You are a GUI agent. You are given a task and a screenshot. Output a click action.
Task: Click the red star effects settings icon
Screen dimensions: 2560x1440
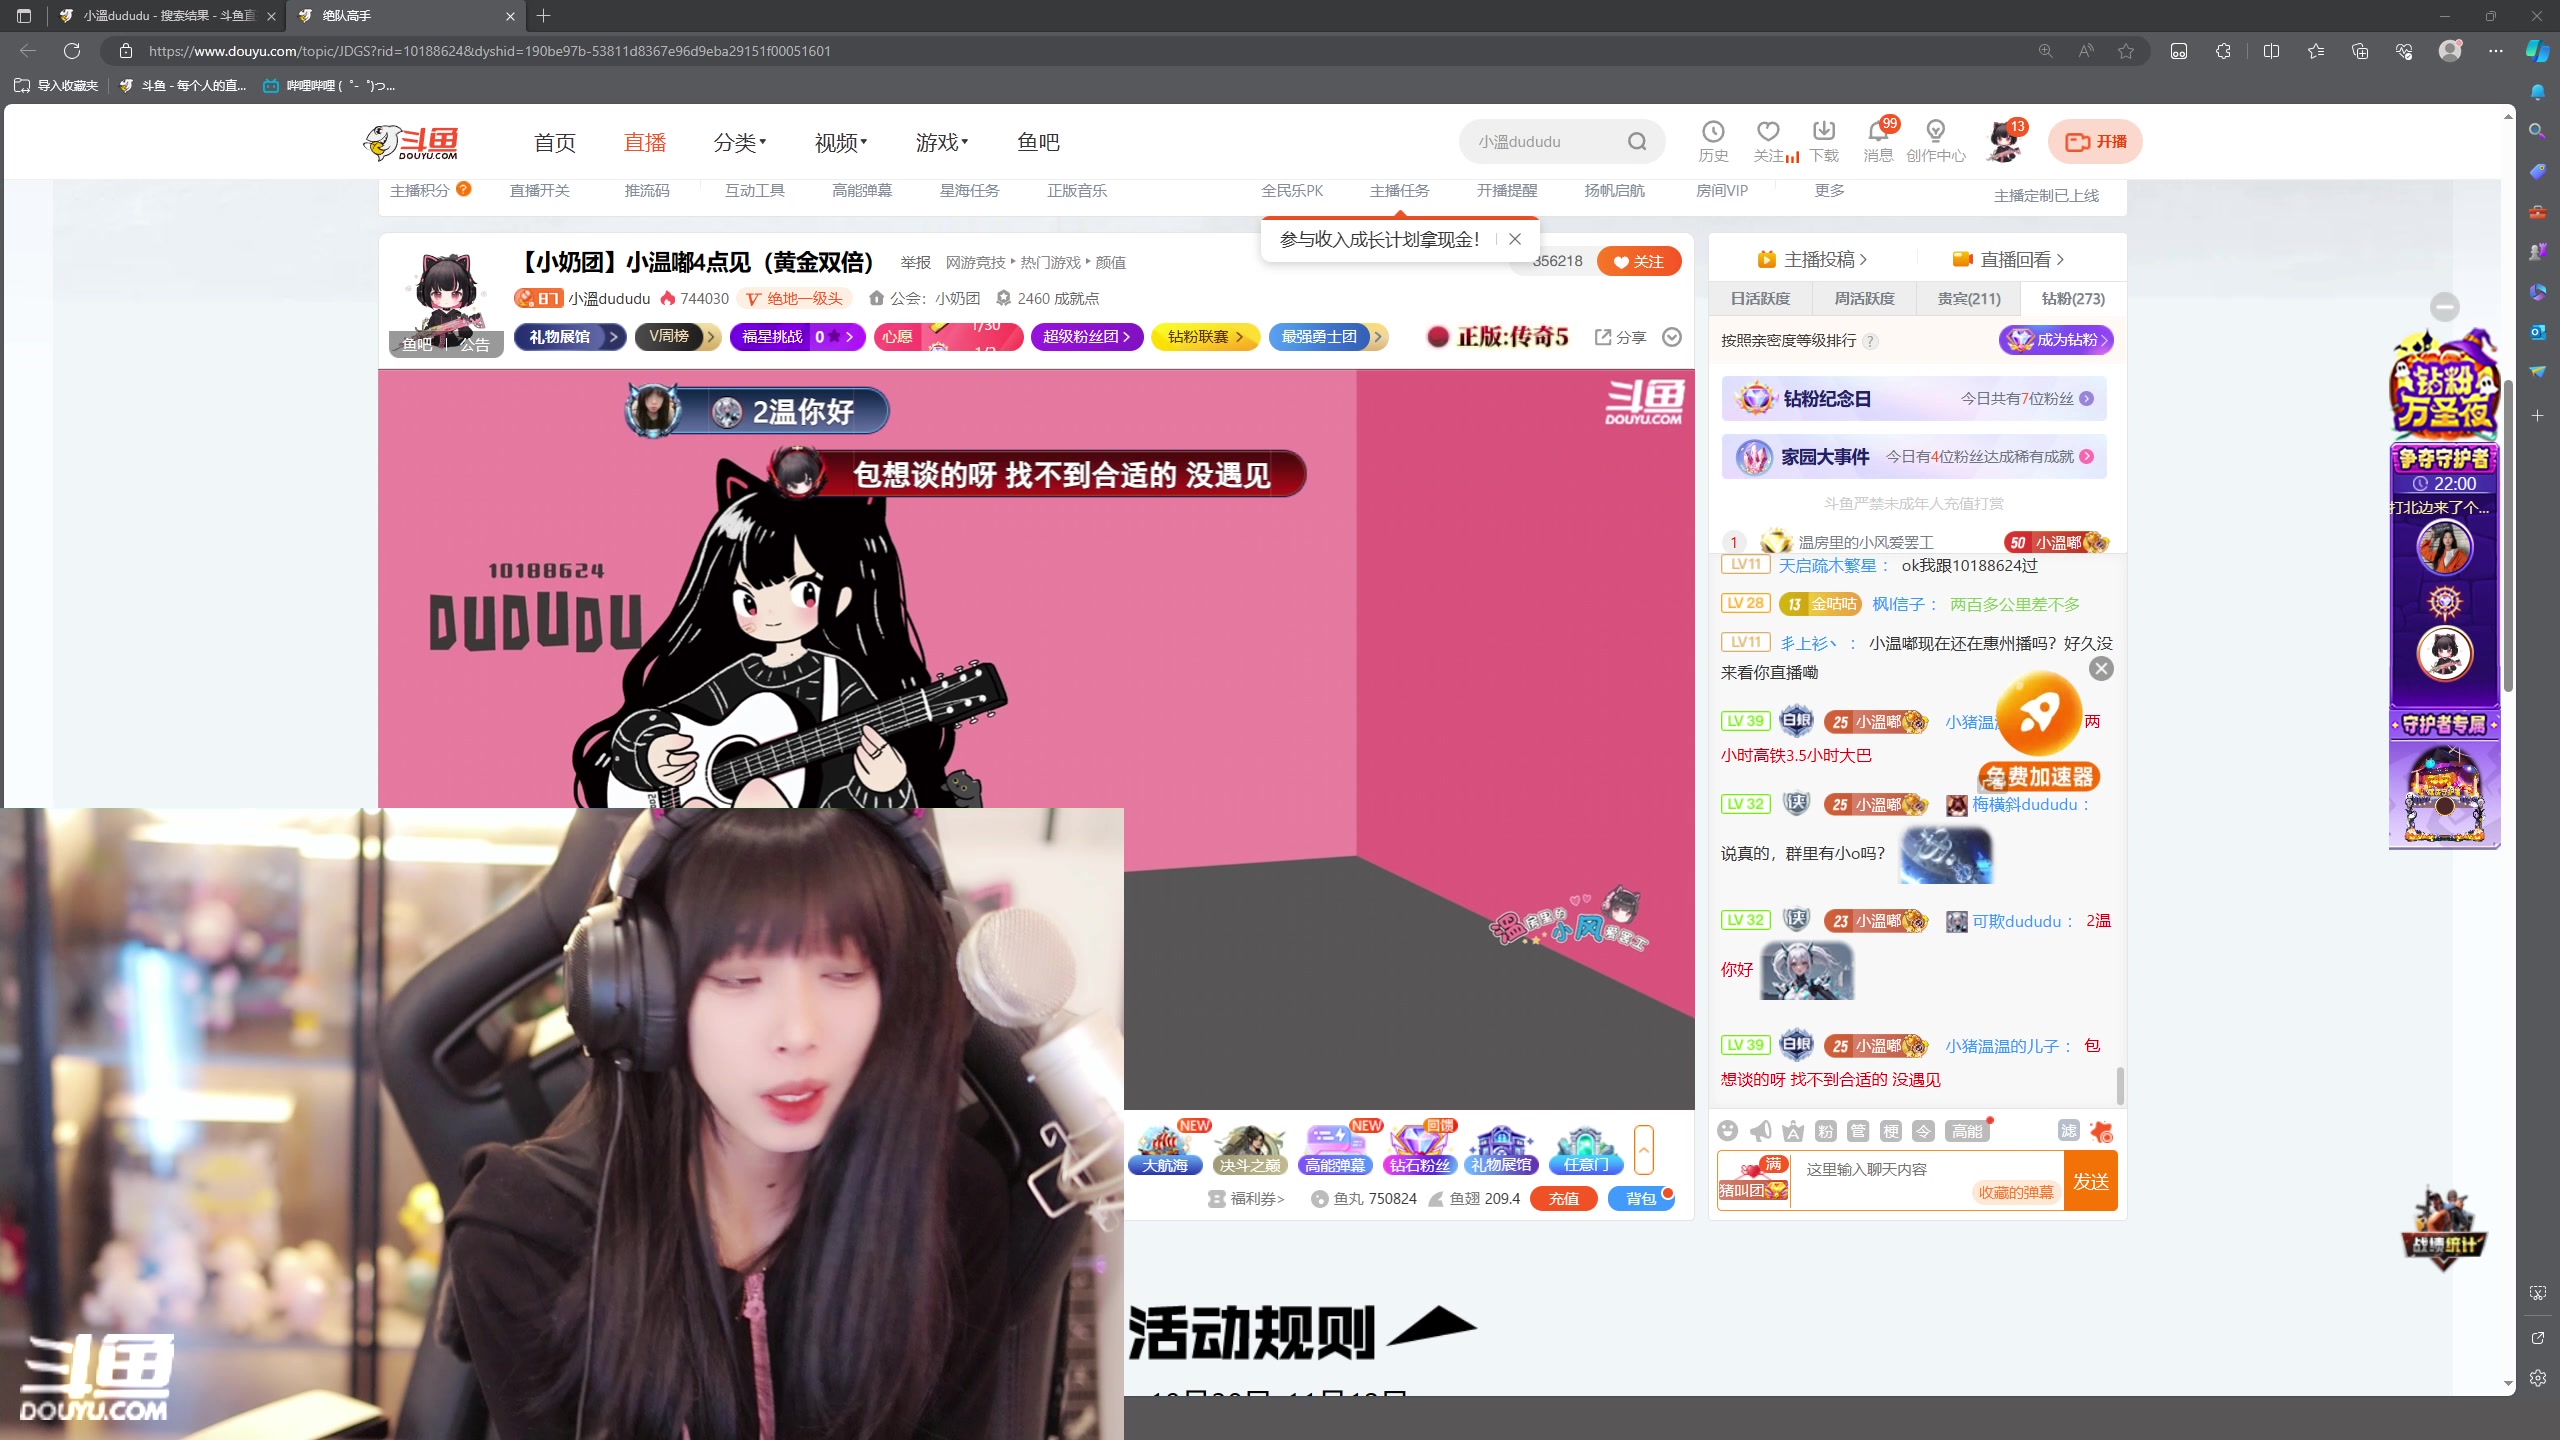(2102, 1131)
